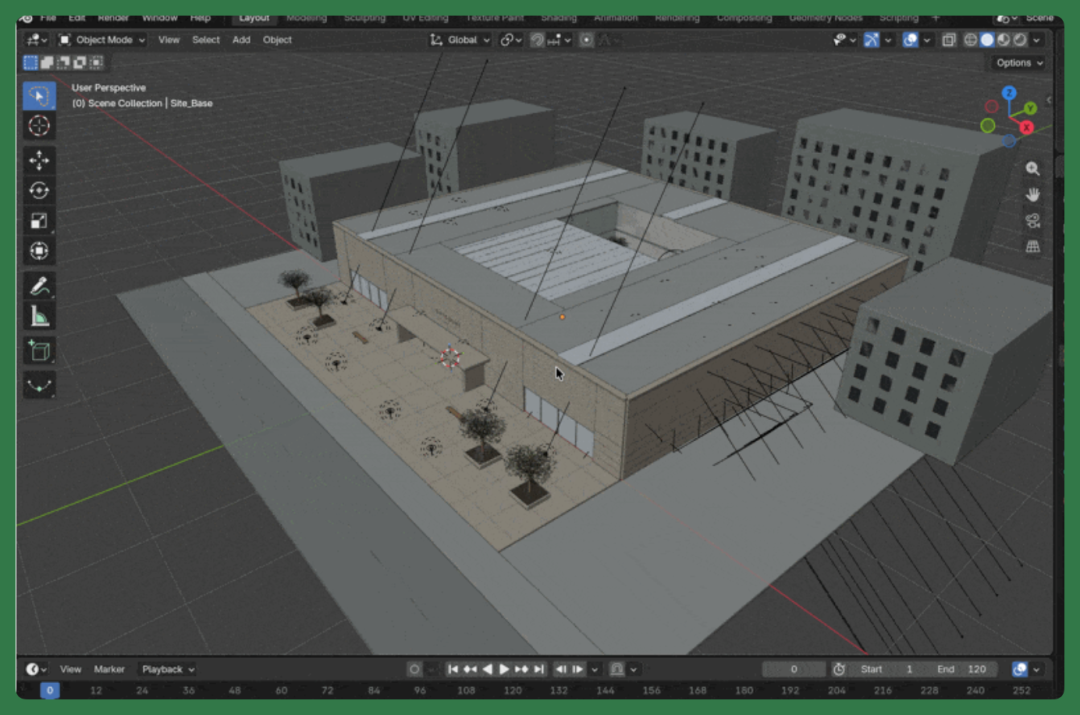Click the red X axis on gizmo
Image resolution: width=1080 pixels, height=715 pixels.
click(1026, 127)
